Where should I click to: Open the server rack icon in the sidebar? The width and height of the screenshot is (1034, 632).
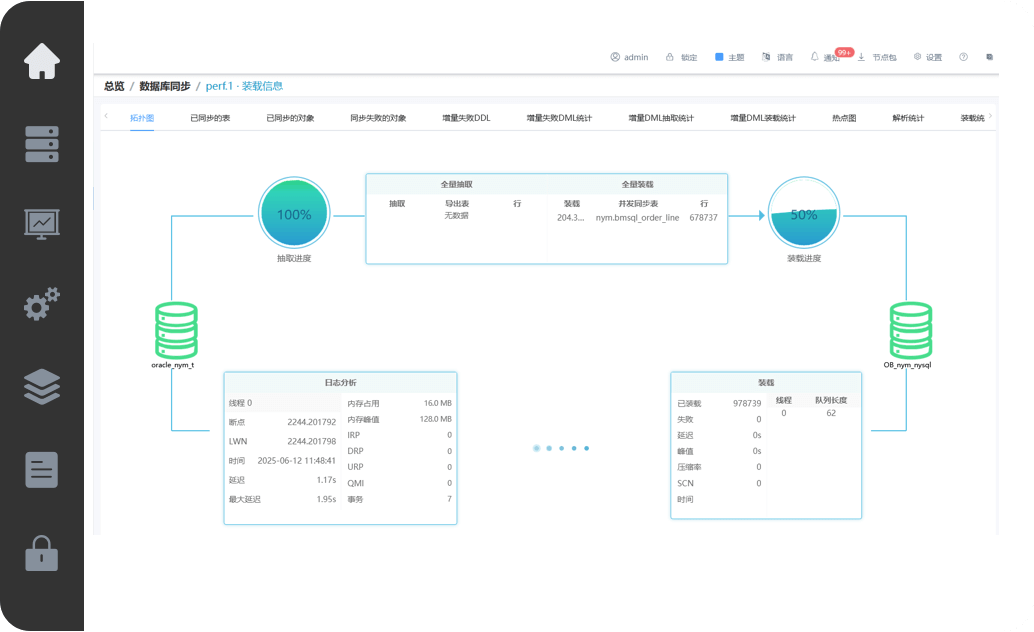click(x=42, y=144)
